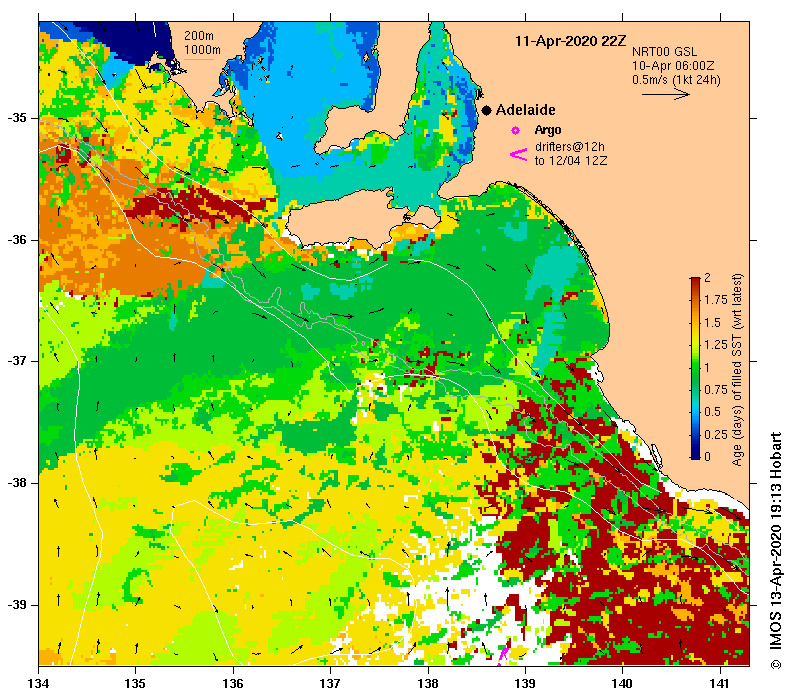Click the color bar tick label 1.5
791x700 pixels.
pos(712,322)
